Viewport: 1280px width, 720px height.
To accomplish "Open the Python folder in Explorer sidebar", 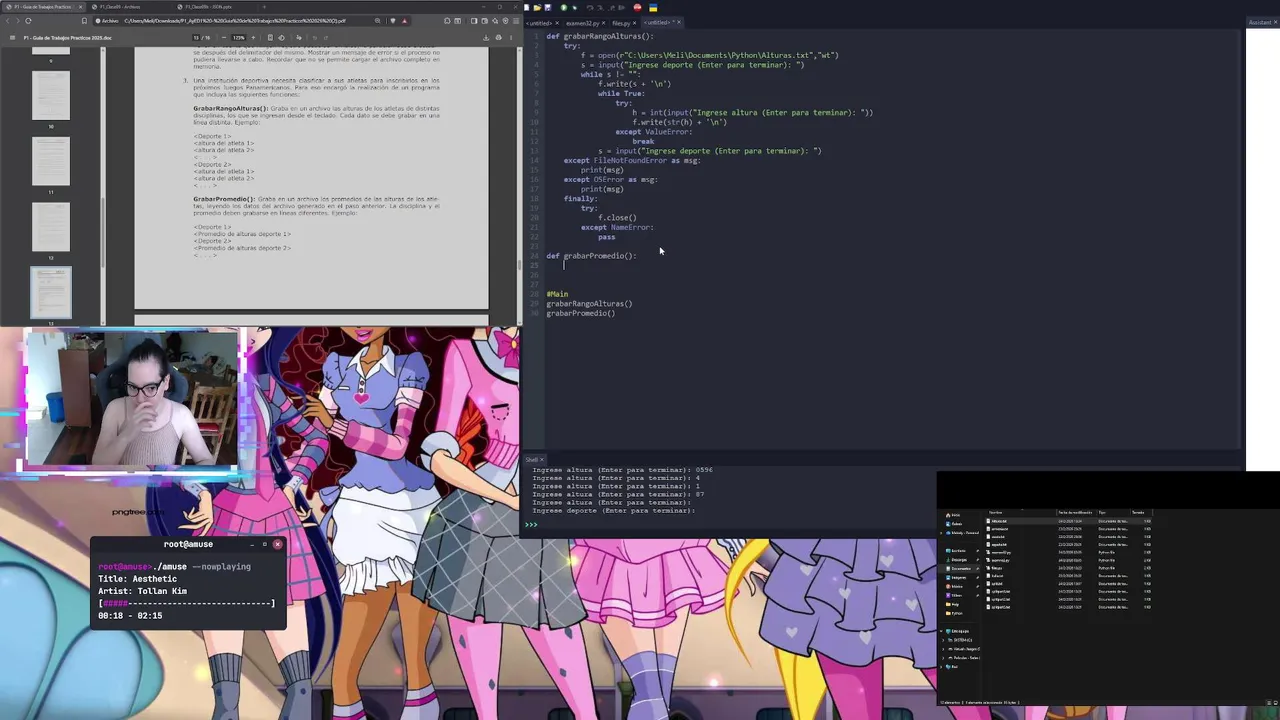I will coord(956,613).
